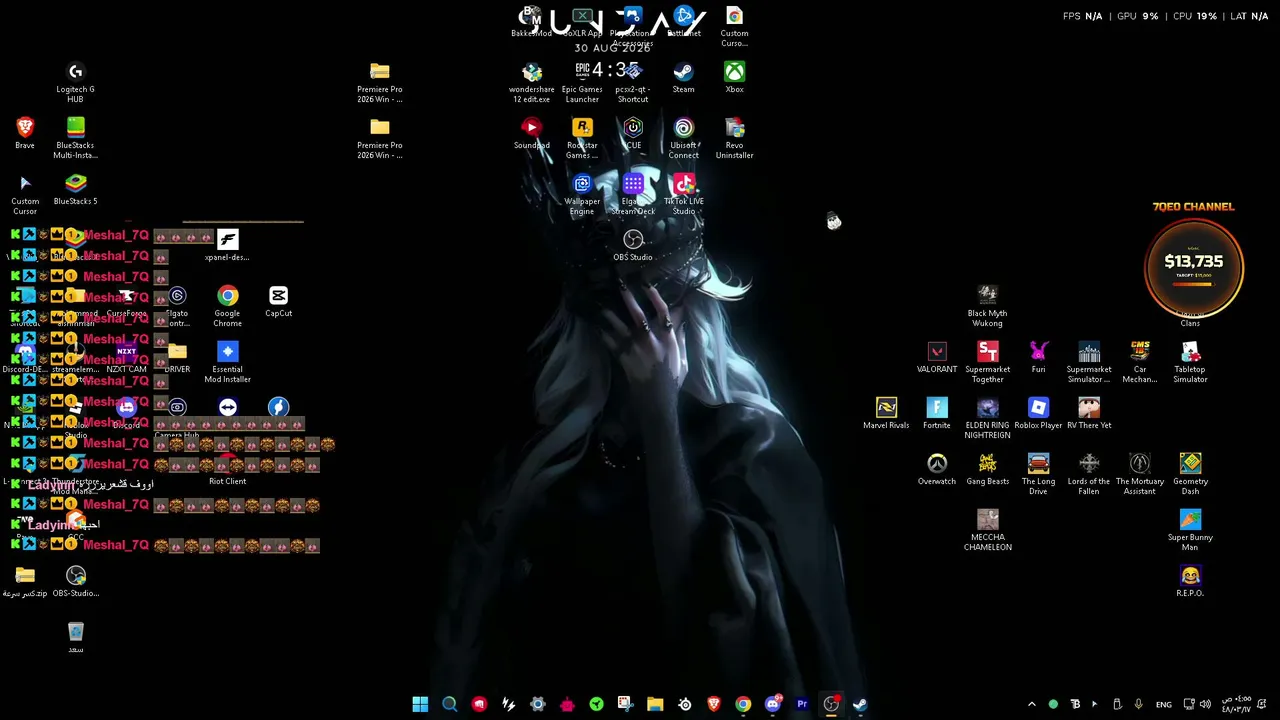The image size is (1280, 720).
Task: Select the Wallpaper Engine desktop icon
Action: click(582, 194)
